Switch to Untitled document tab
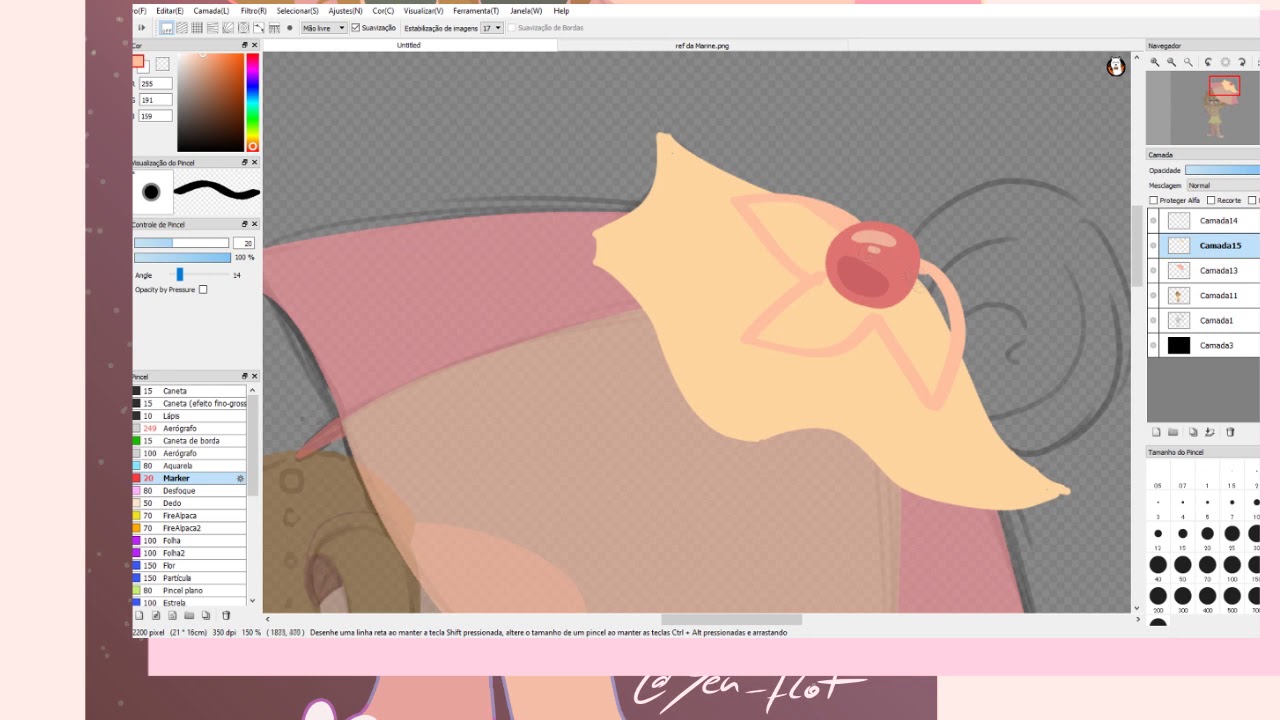This screenshot has height=720, width=1280. [409, 45]
